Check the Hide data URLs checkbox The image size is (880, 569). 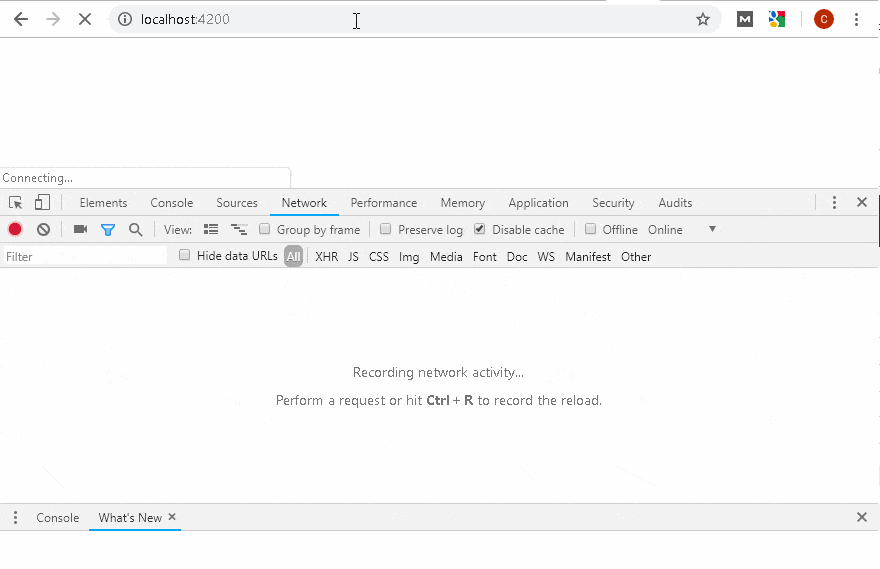tap(184, 256)
